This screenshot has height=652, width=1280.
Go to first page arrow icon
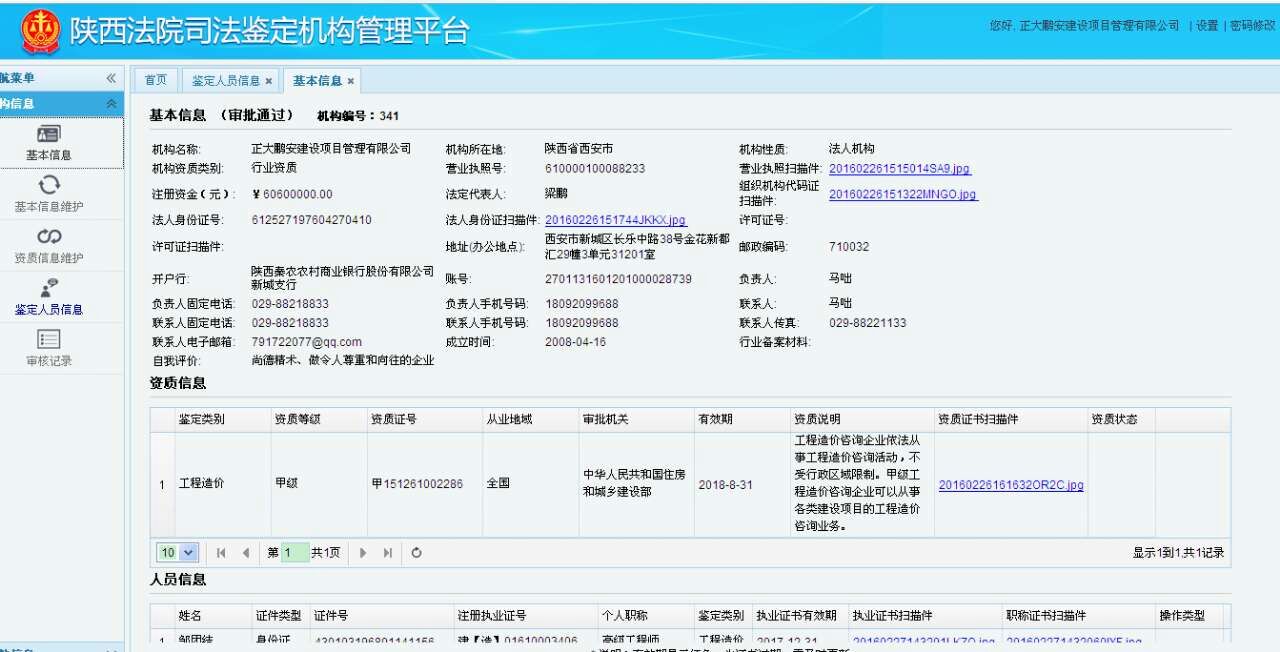pos(221,553)
